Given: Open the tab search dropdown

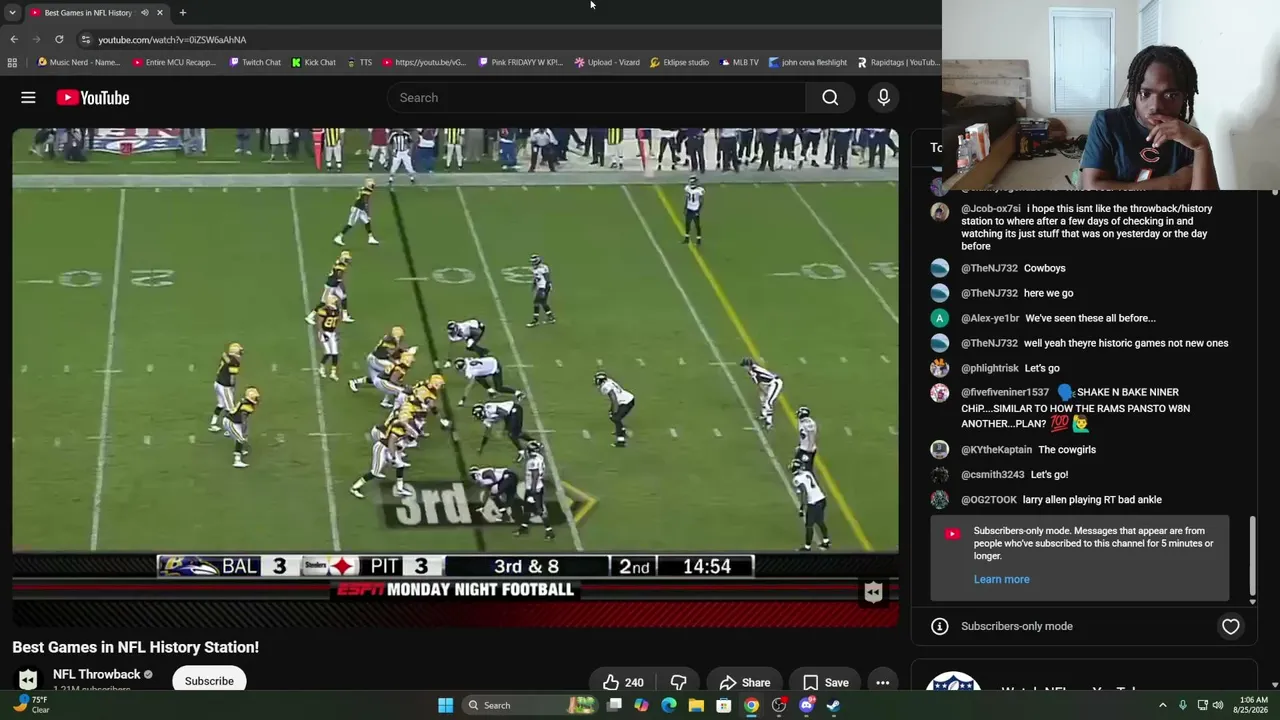Looking at the screenshot, I should 12,12.
